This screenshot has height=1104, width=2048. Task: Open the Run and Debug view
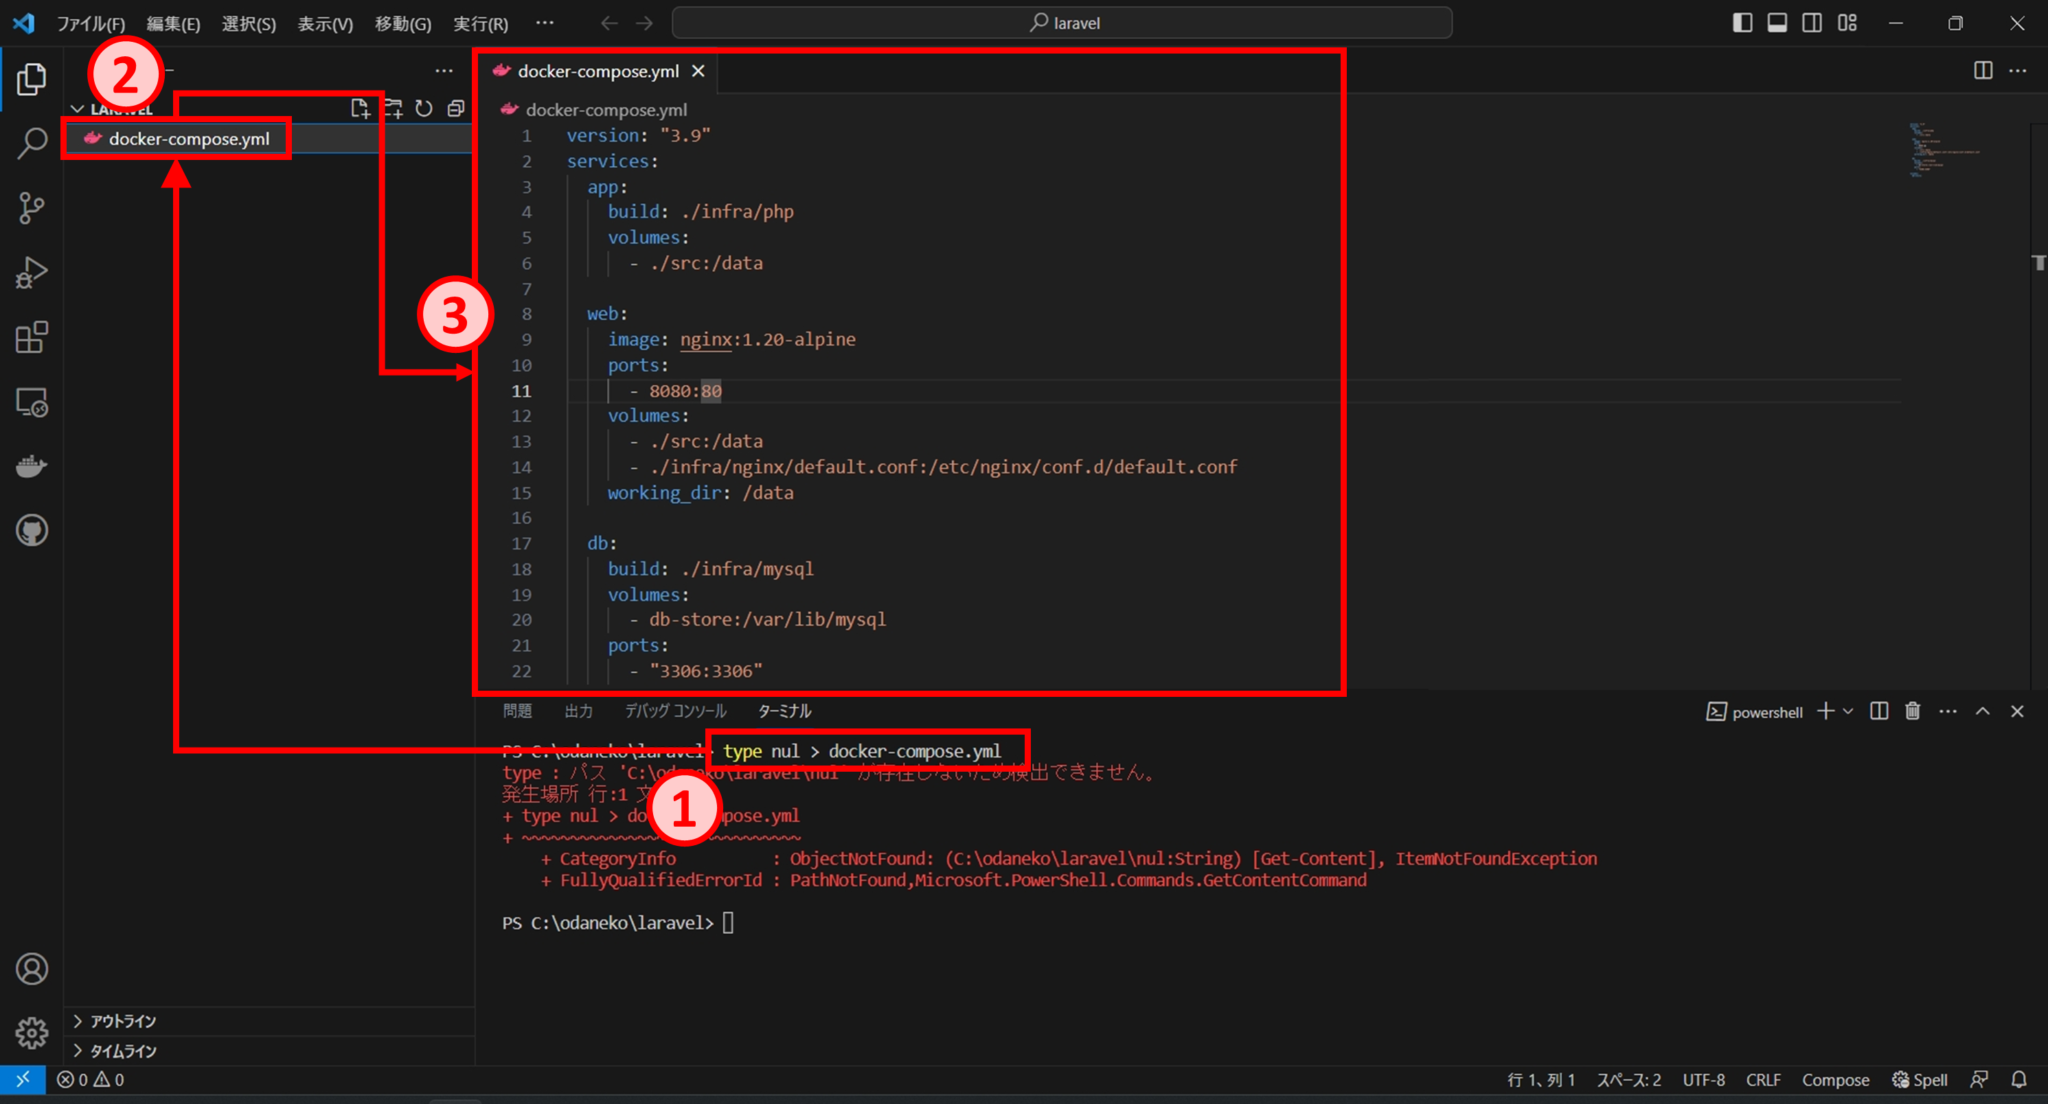click(x=31, y=272)
